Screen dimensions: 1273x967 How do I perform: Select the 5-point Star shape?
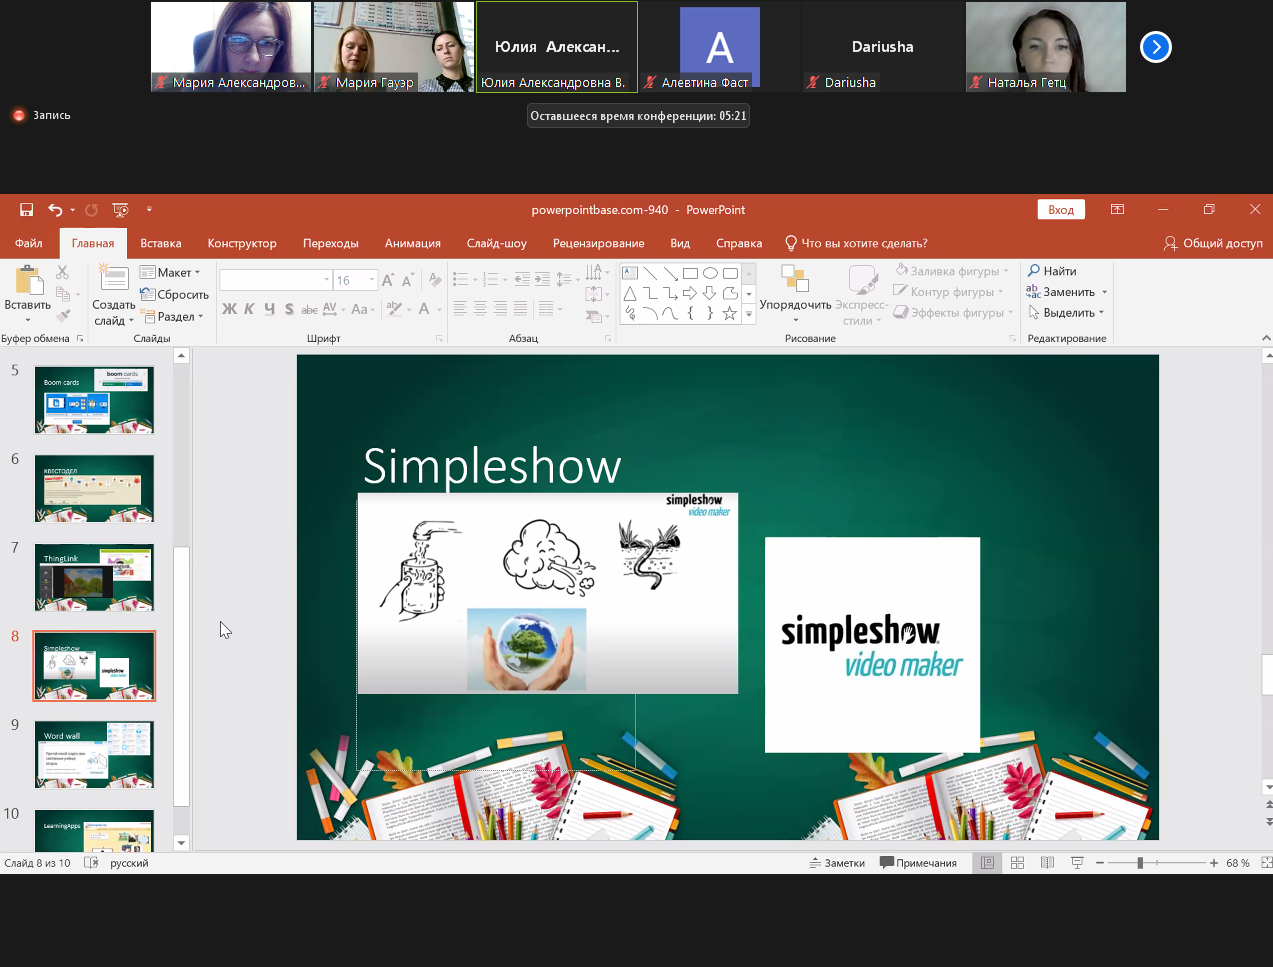(730, 313)
